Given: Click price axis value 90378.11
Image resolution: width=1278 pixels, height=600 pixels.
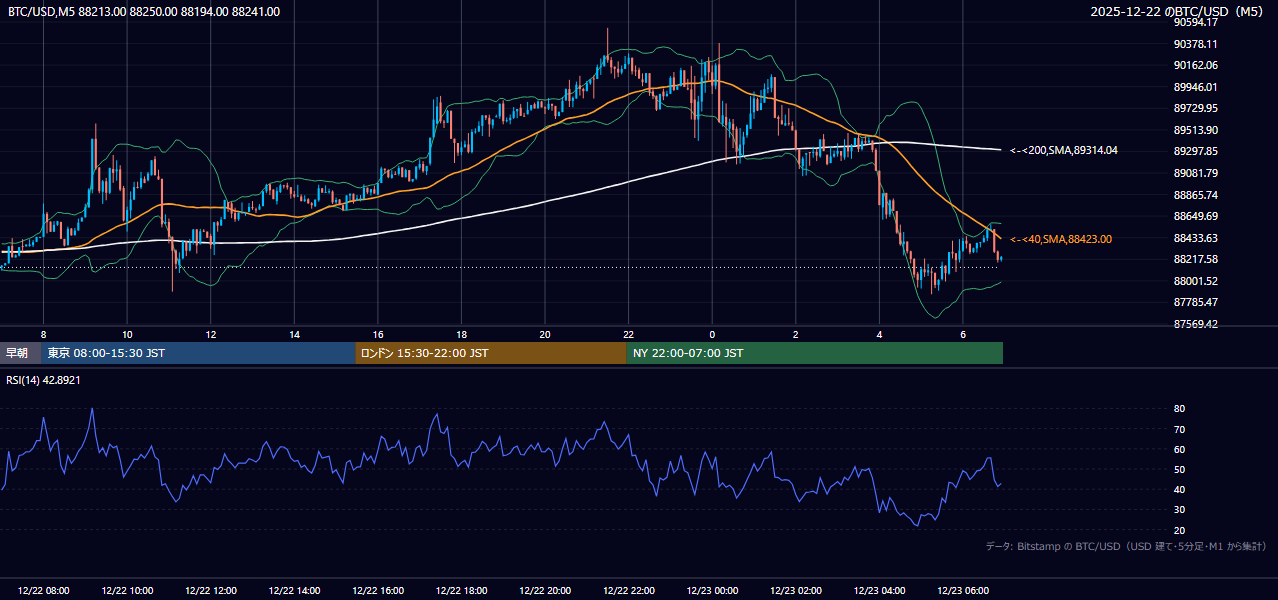Looking at the screenshot, I should [1195, 44].
